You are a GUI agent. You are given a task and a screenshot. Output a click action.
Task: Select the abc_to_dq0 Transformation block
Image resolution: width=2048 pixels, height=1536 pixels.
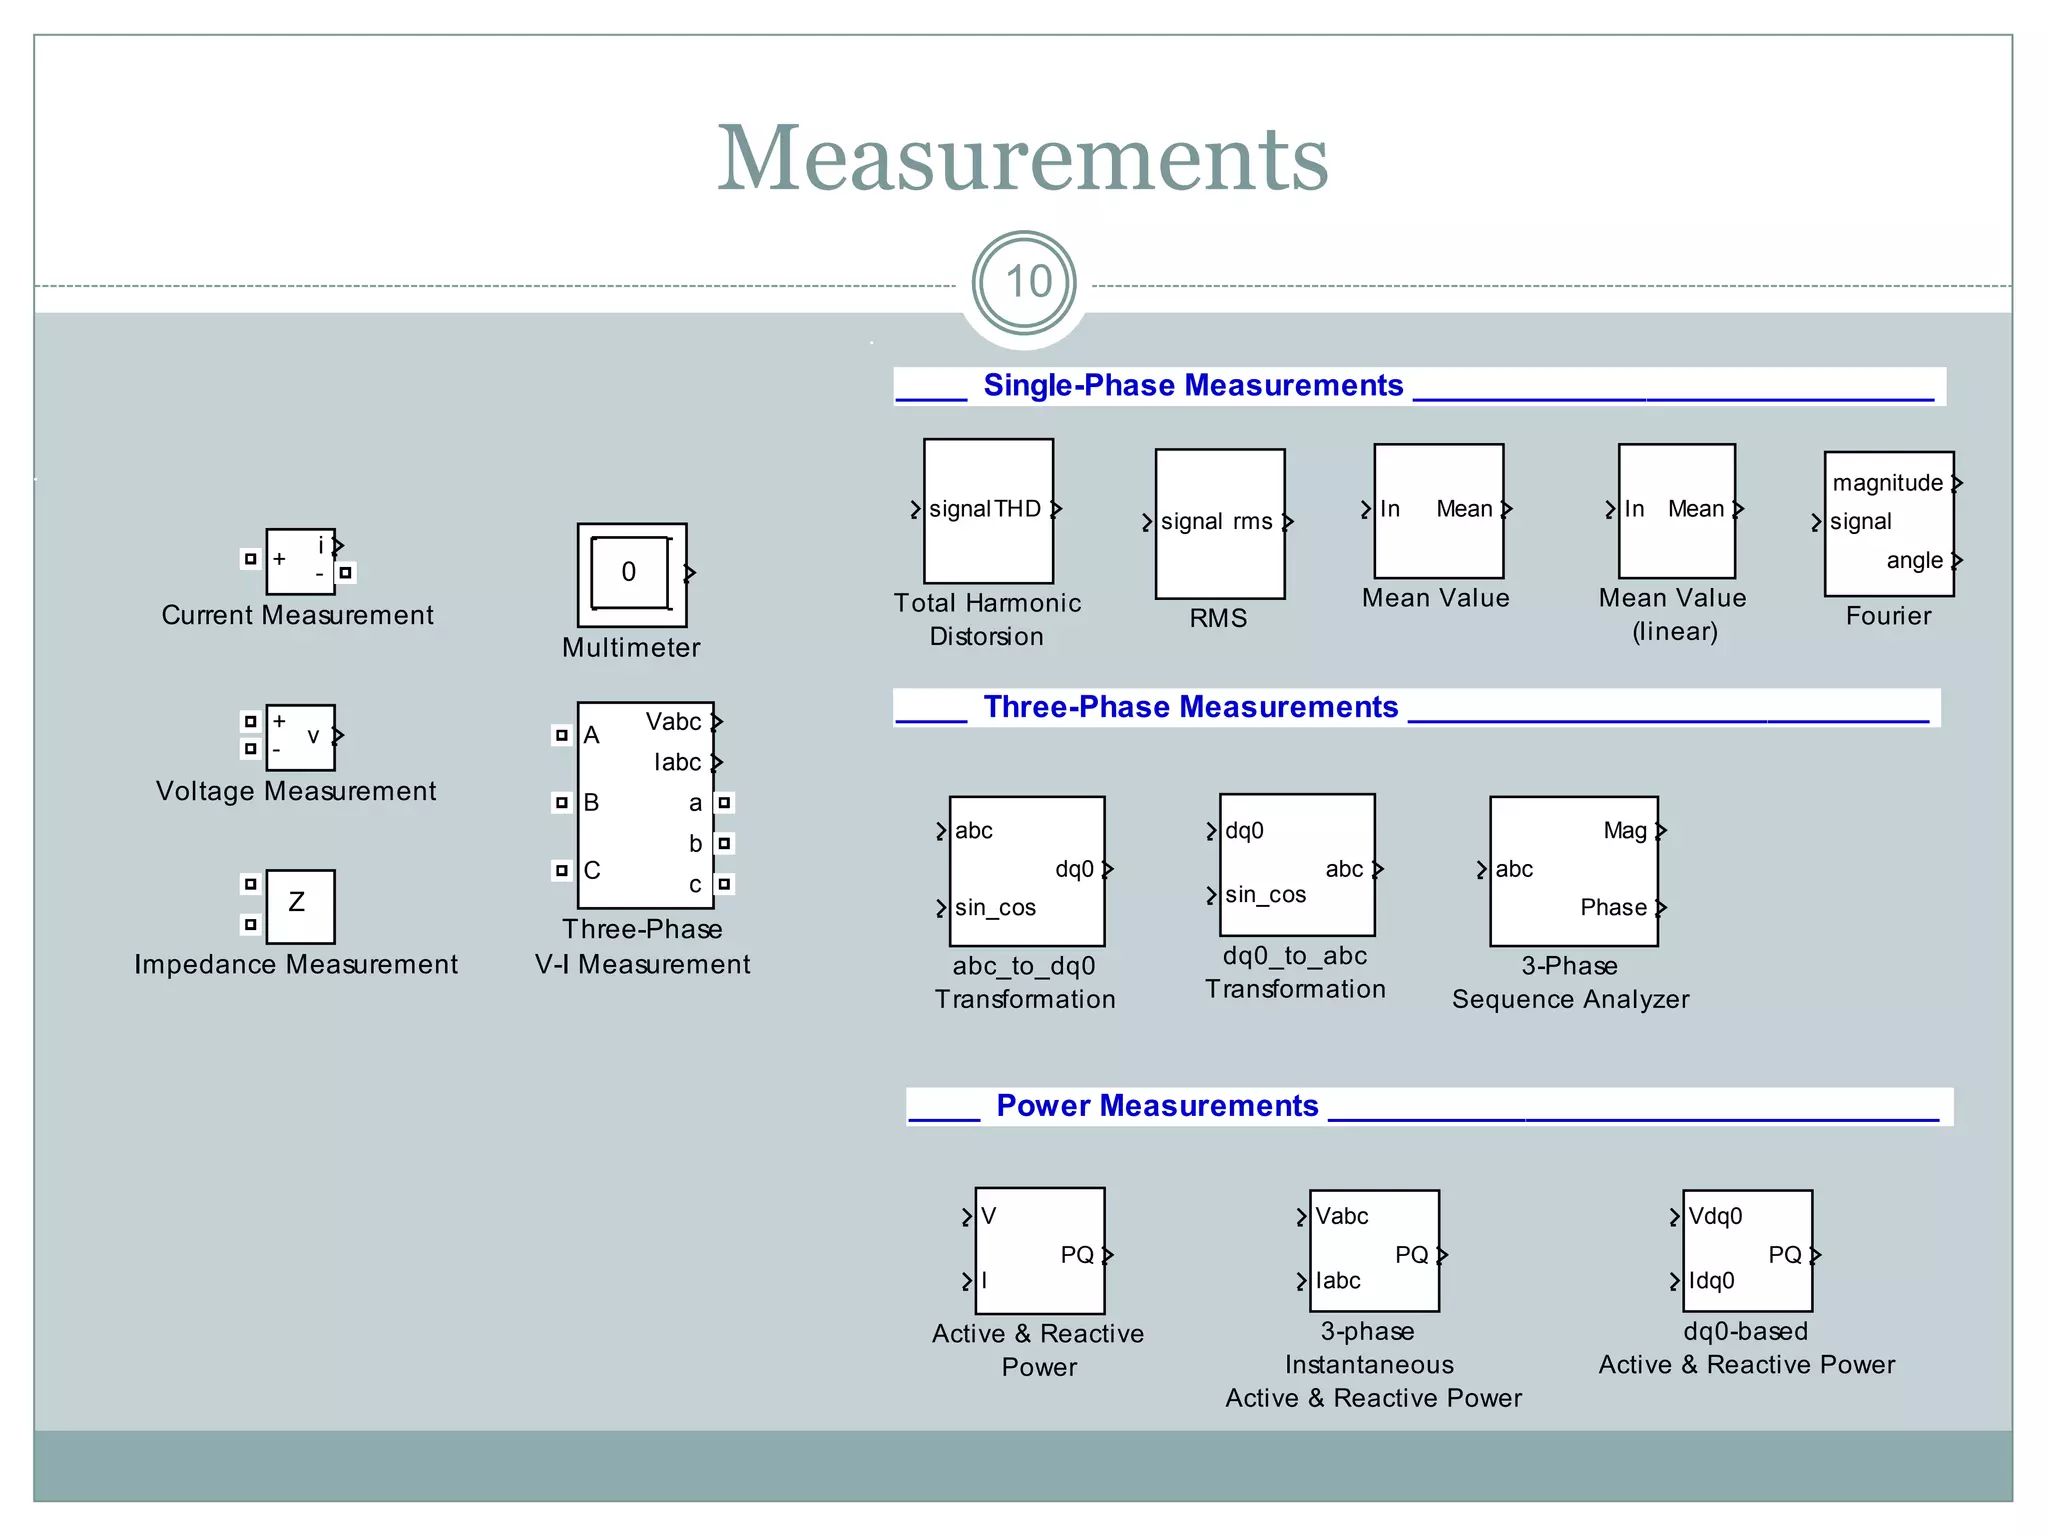pyautogui.click(x=1026, y=871)
